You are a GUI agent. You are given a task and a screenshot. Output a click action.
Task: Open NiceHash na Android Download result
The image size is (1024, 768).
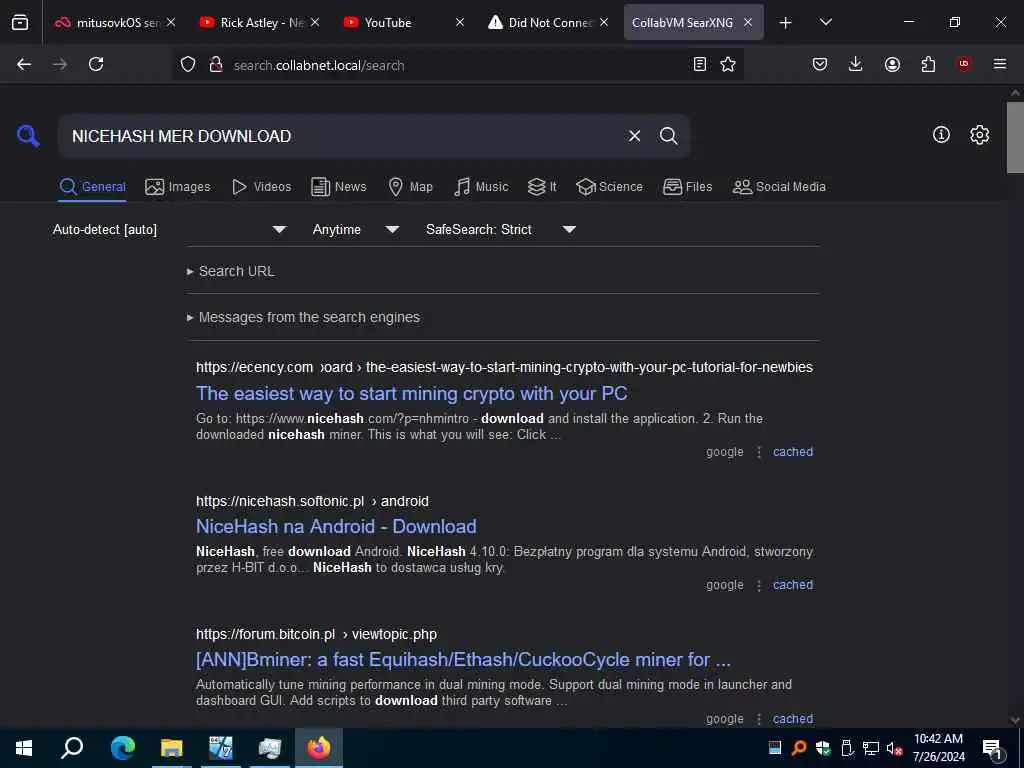[336, 526]
